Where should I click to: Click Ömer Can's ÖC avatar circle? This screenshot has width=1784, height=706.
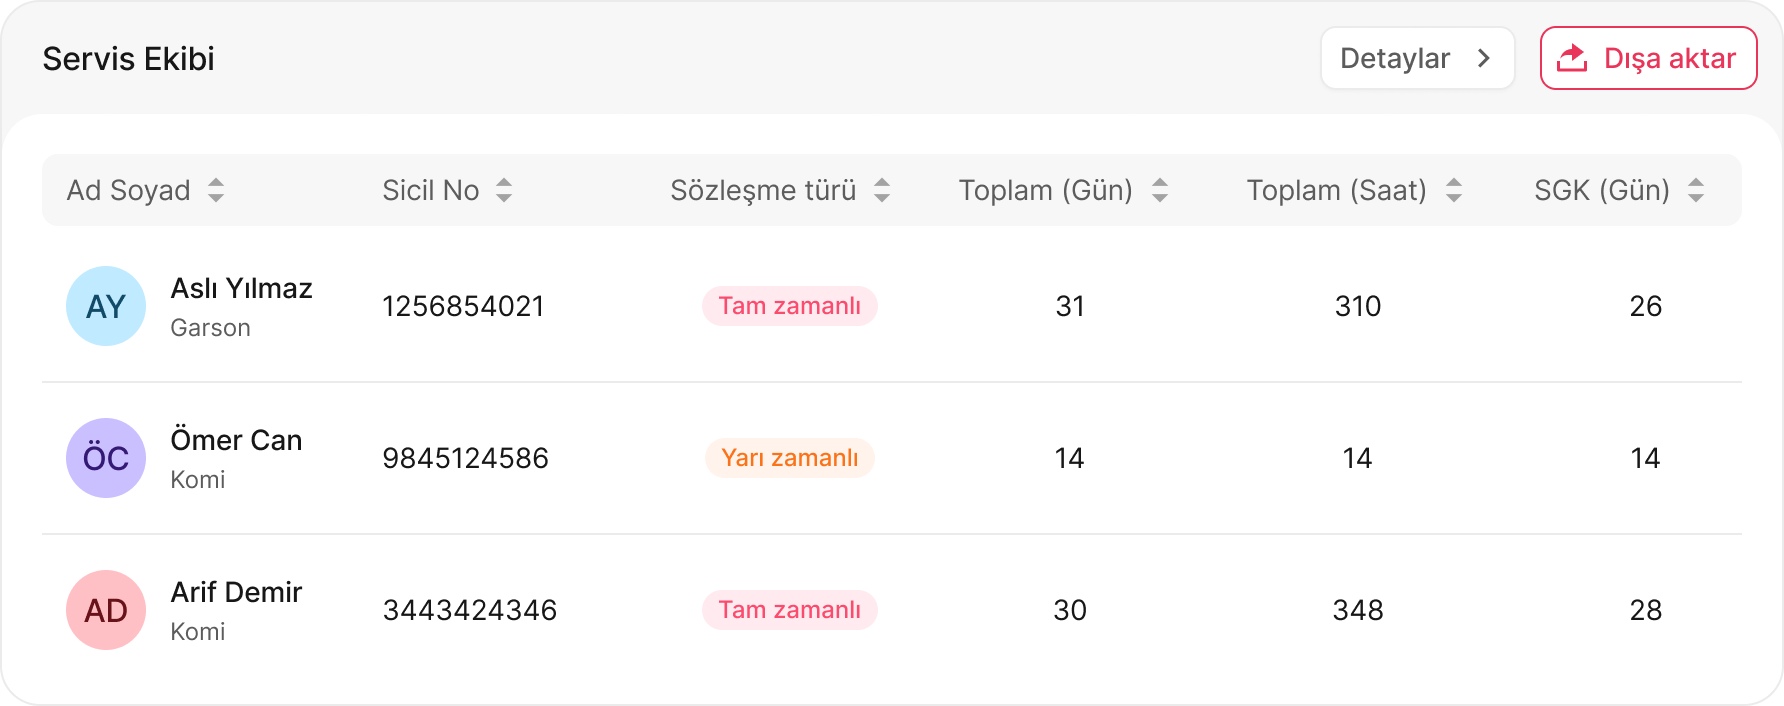pos(106,458)
